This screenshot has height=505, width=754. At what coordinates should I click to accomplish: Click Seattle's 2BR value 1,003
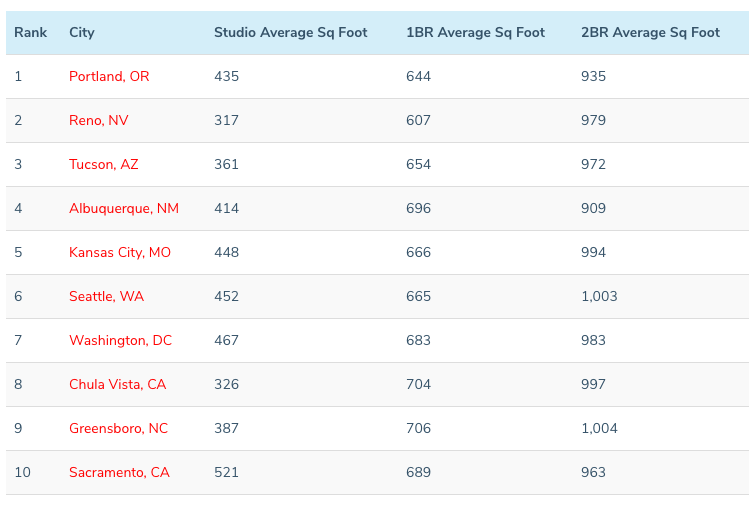[x=599, y=297]
